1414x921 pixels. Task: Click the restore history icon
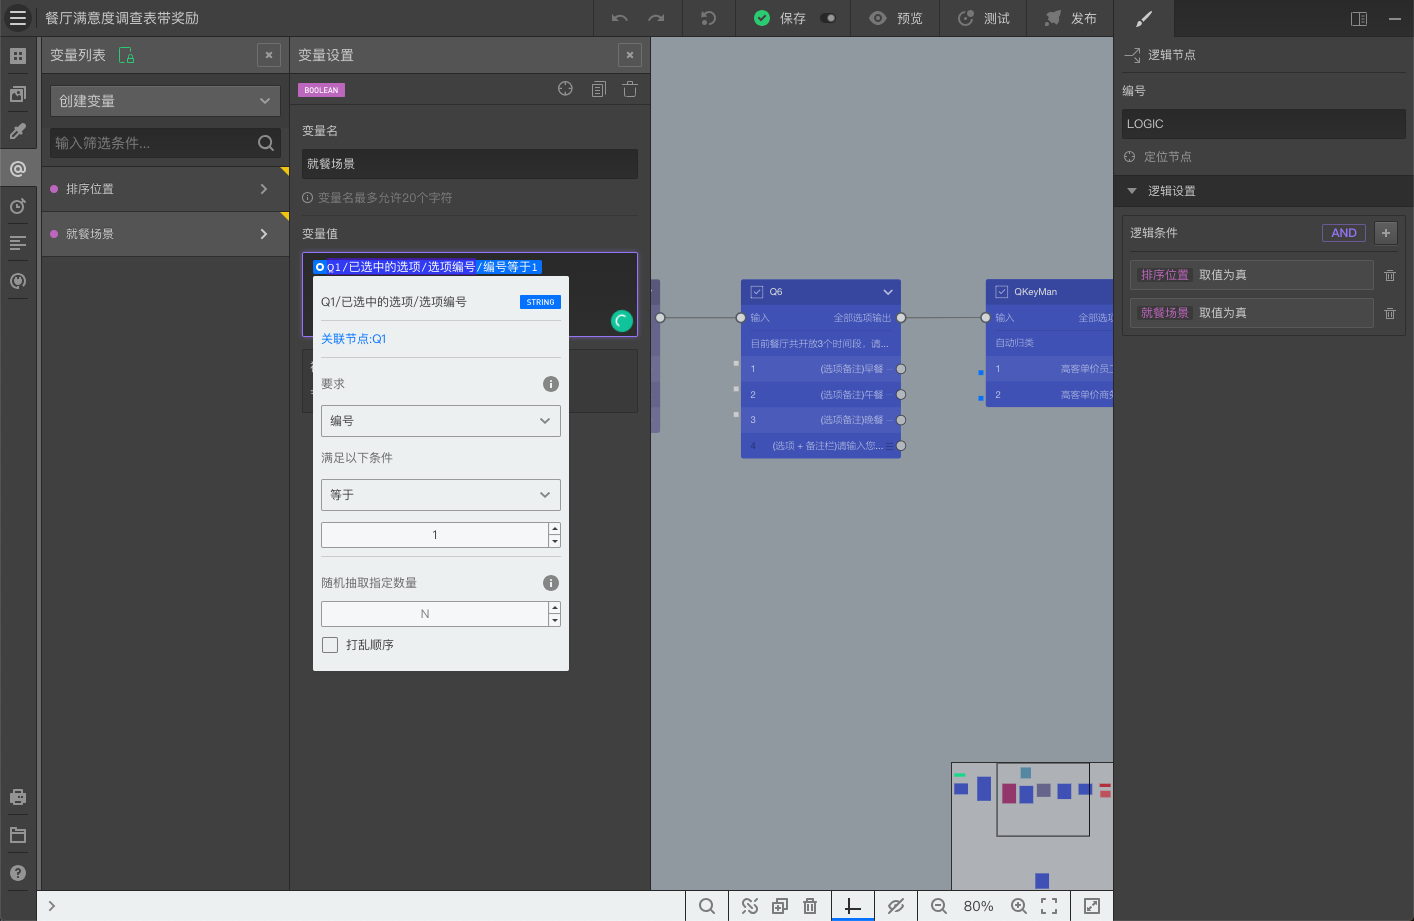point(708,18)
